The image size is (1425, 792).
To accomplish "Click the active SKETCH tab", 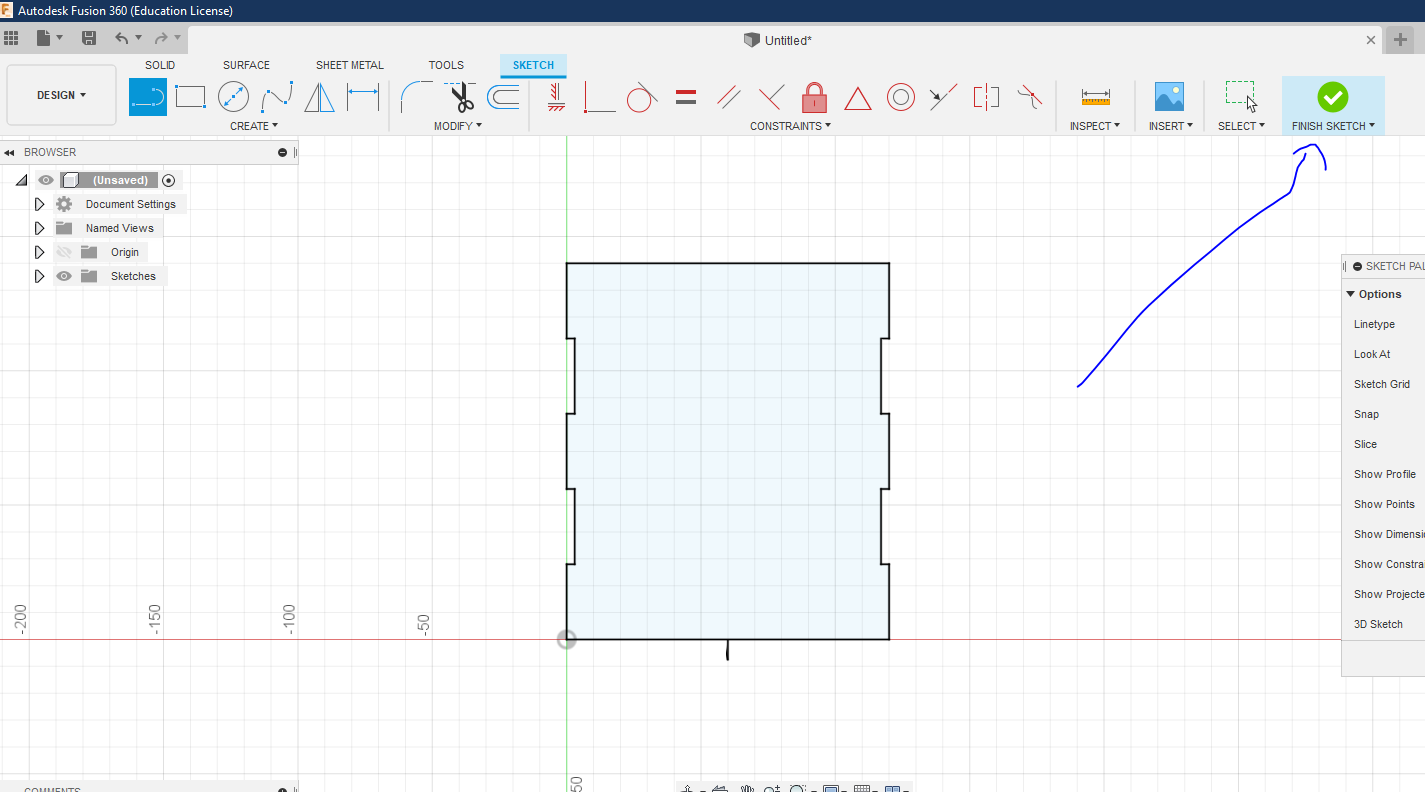I will pos(533,65).
